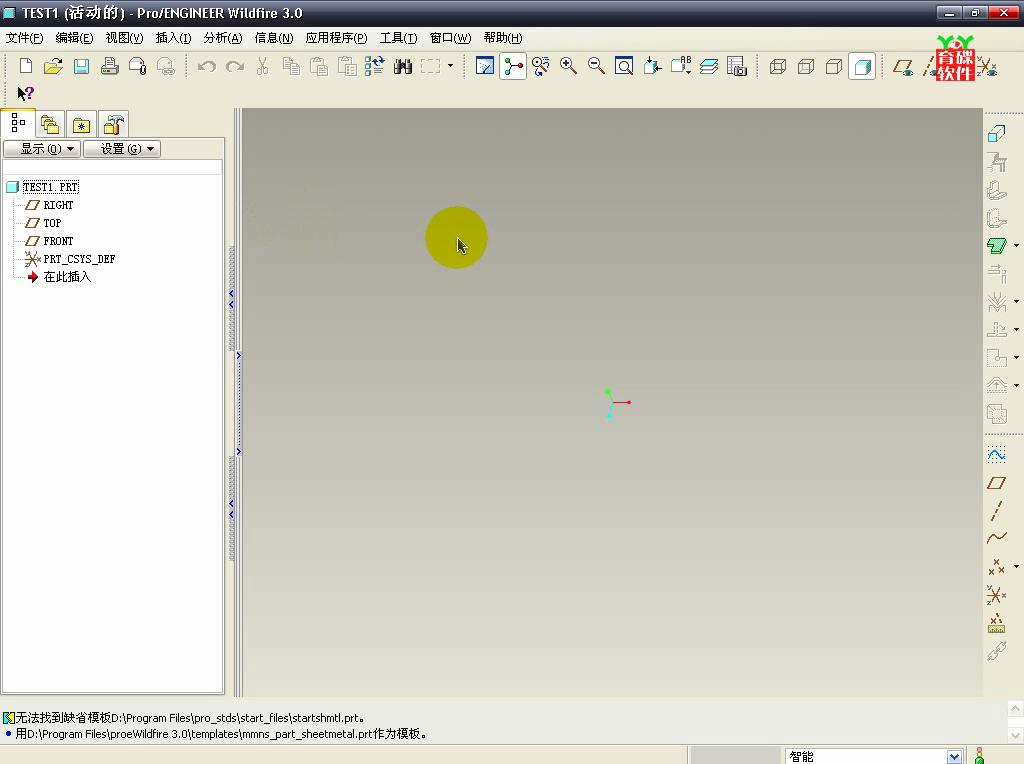Click the Redraw current view icon
Viewport: 1024px width, 764px height.
pyautogui.click(x=485, y=66)
